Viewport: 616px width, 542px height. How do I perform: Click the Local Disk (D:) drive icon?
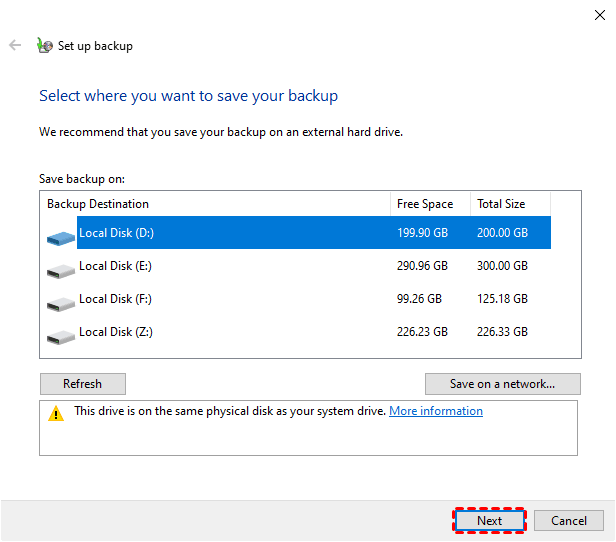point(61,236)
